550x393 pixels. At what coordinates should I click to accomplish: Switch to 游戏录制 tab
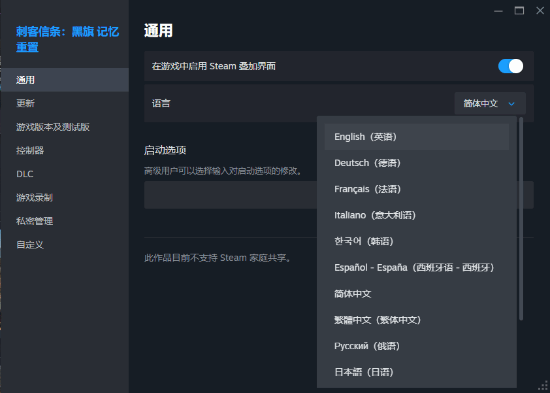coord(65,197)
